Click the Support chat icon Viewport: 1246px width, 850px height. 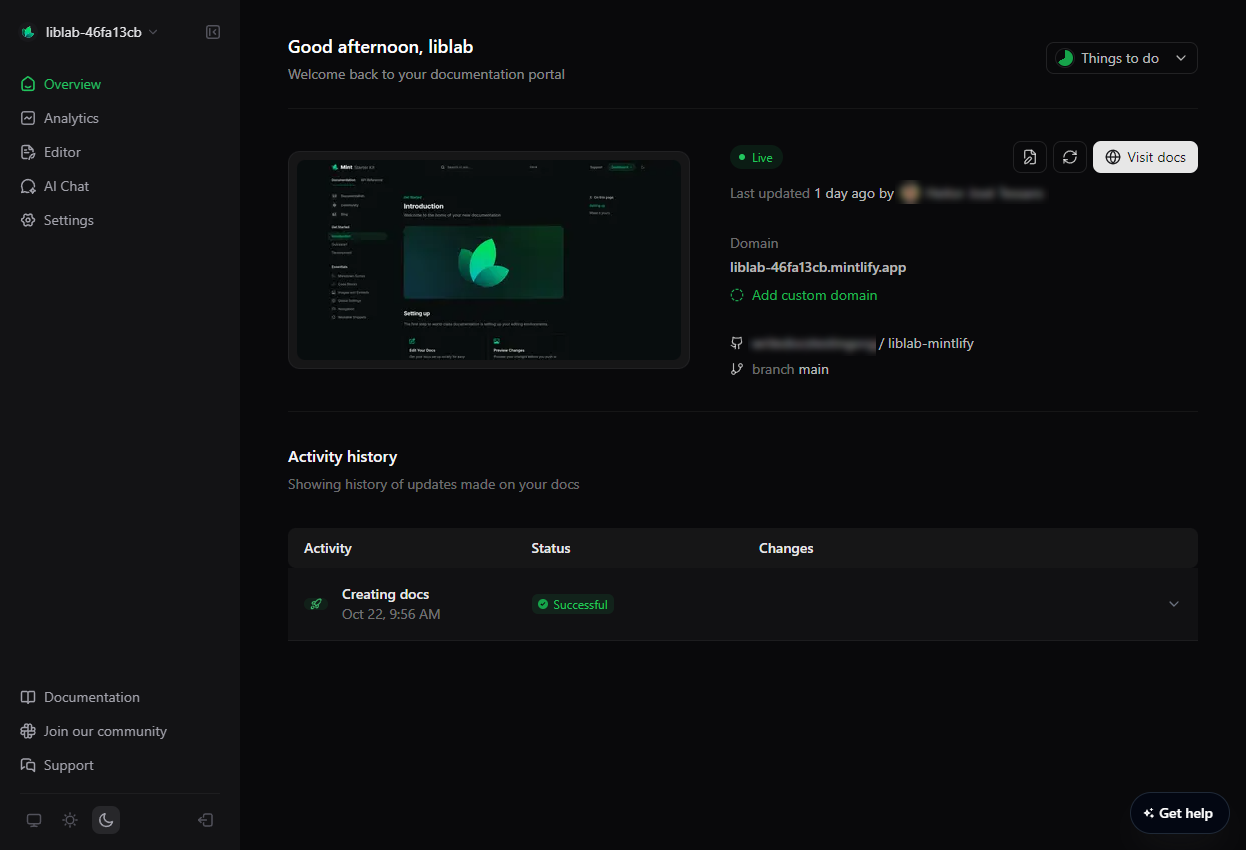click(x=28, y=765)
